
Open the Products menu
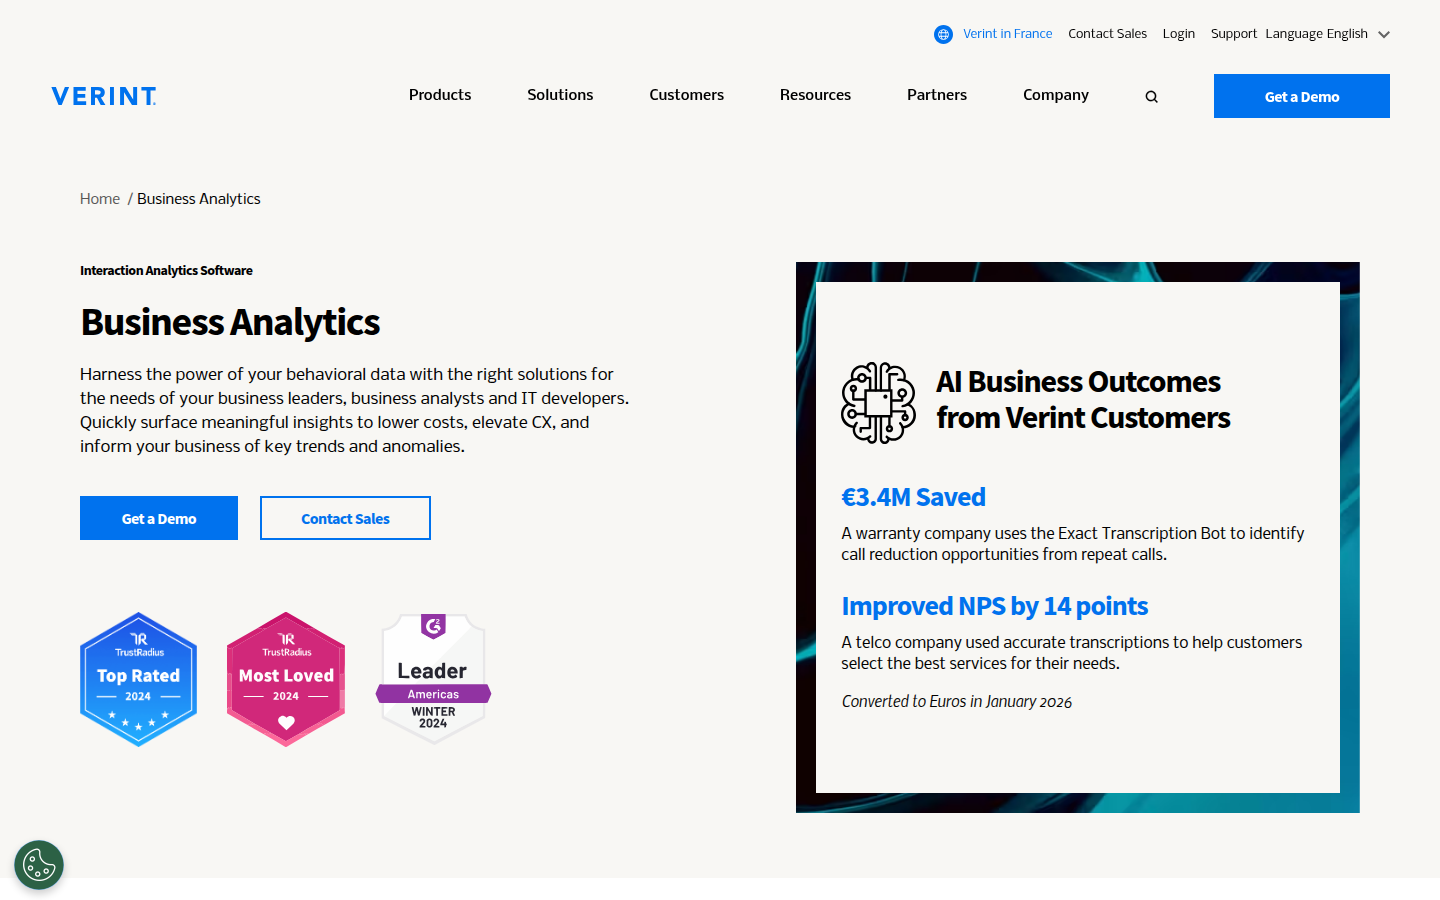(440, 95)
